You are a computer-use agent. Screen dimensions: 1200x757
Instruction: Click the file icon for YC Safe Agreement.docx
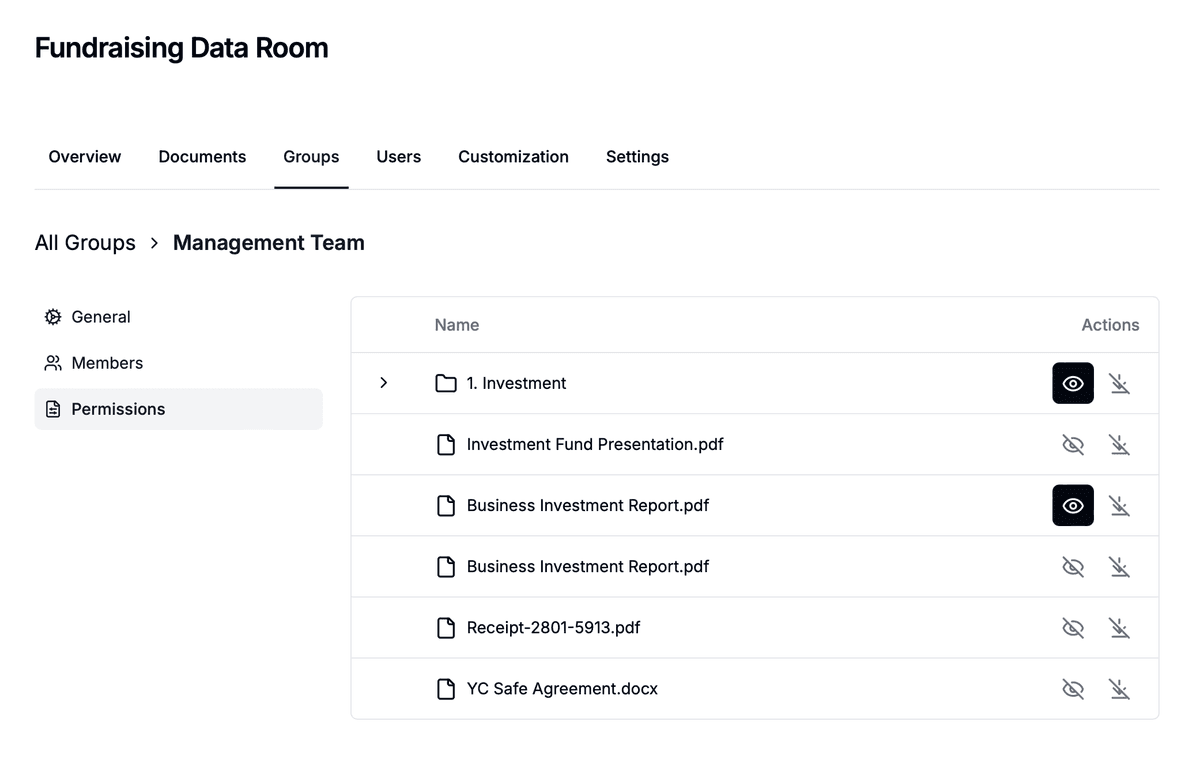coord(446,689)
